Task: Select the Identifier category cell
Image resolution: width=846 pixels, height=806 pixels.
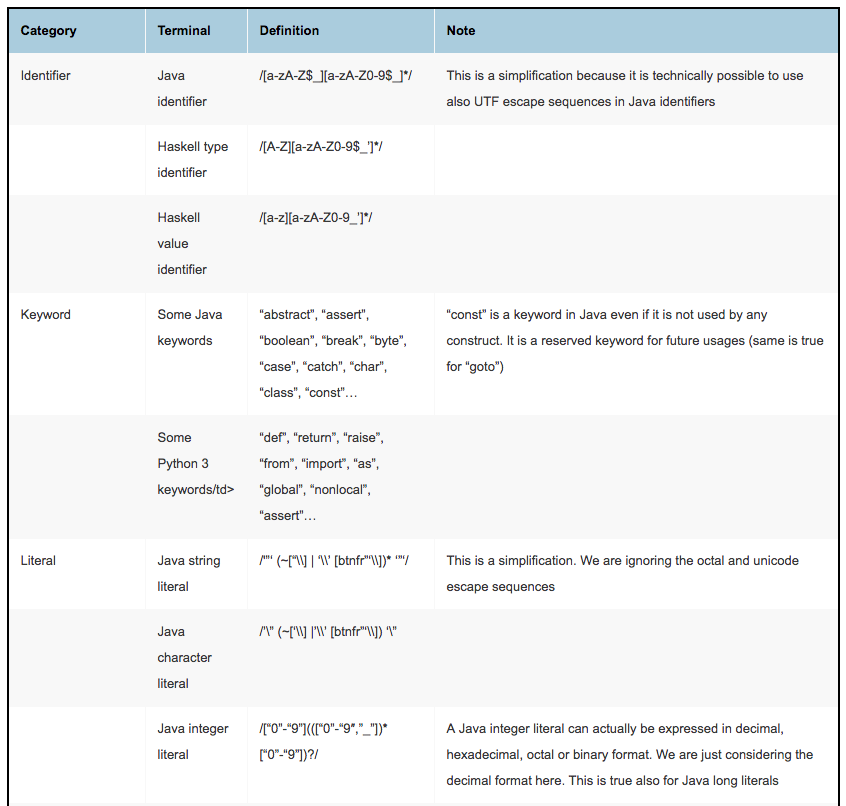Action: pos(46,76)
